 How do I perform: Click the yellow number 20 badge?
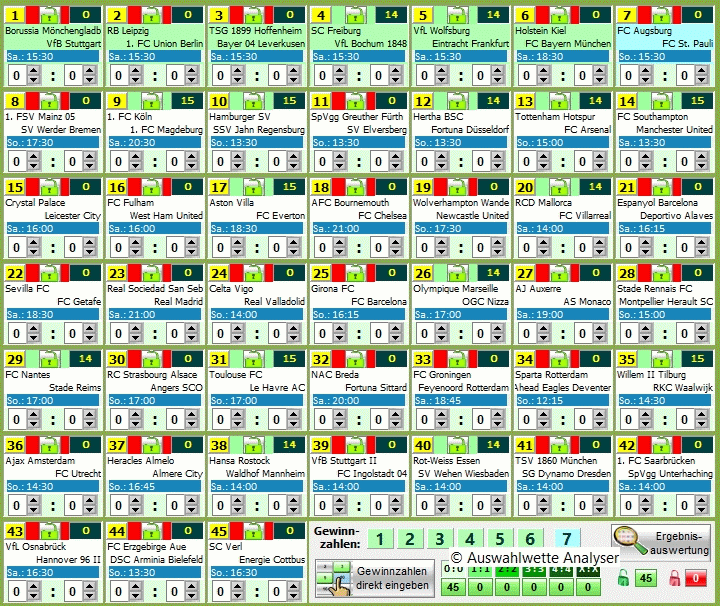pos(525,187)
